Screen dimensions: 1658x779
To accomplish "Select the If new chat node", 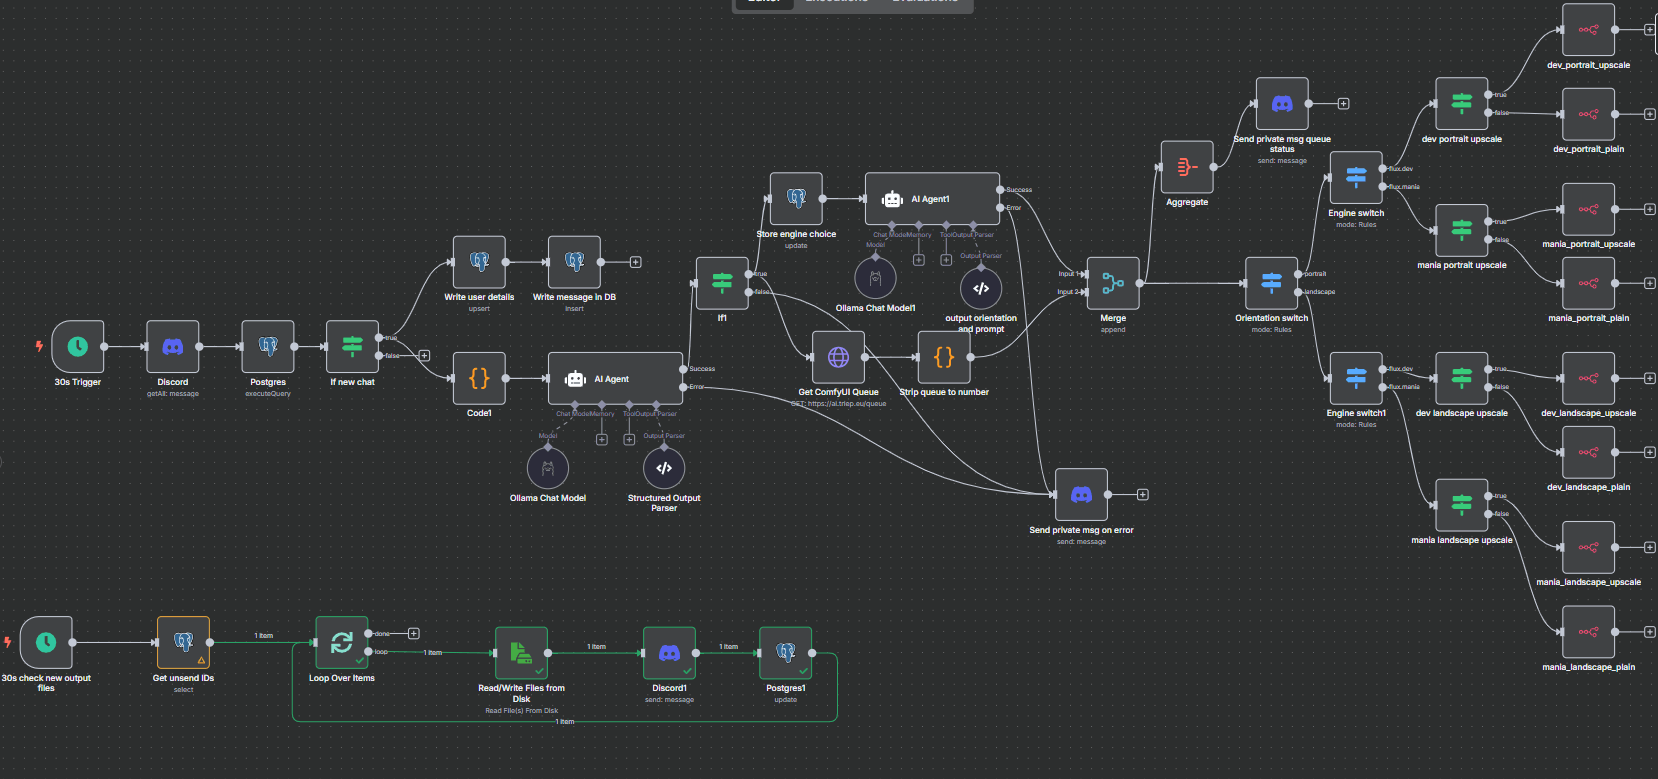I will coord(353,347).
